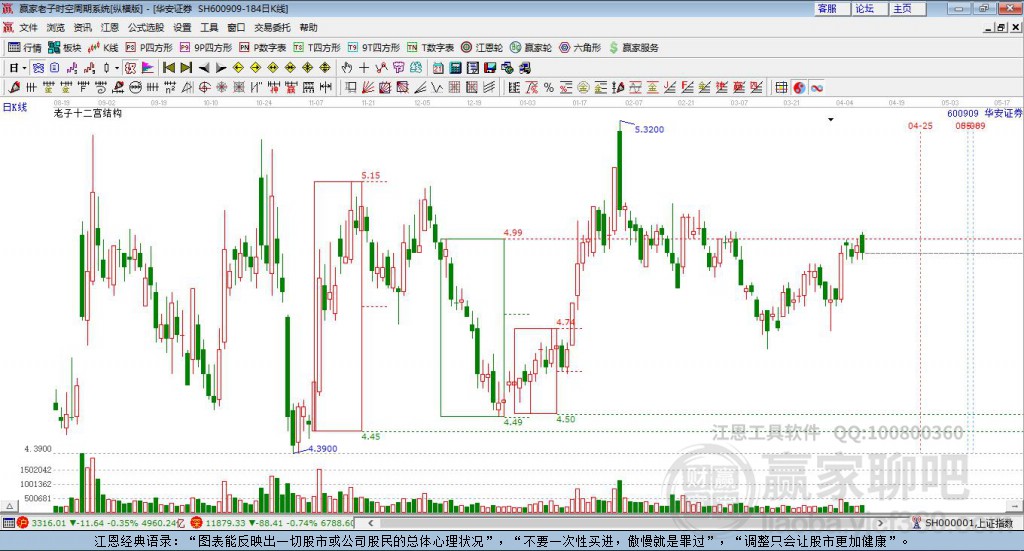Open the 江恩轮 Gann wheel

[482, 48]
